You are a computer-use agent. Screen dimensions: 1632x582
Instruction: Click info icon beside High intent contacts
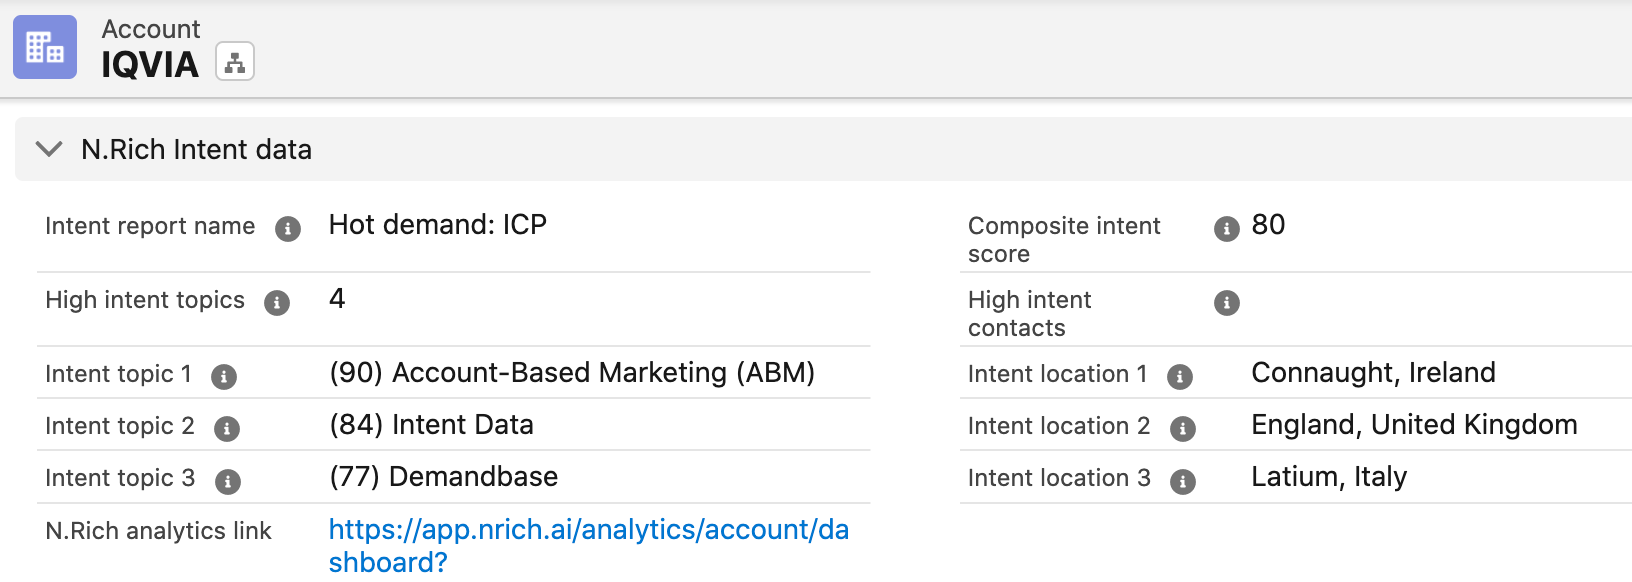[x=1227, y=303]
